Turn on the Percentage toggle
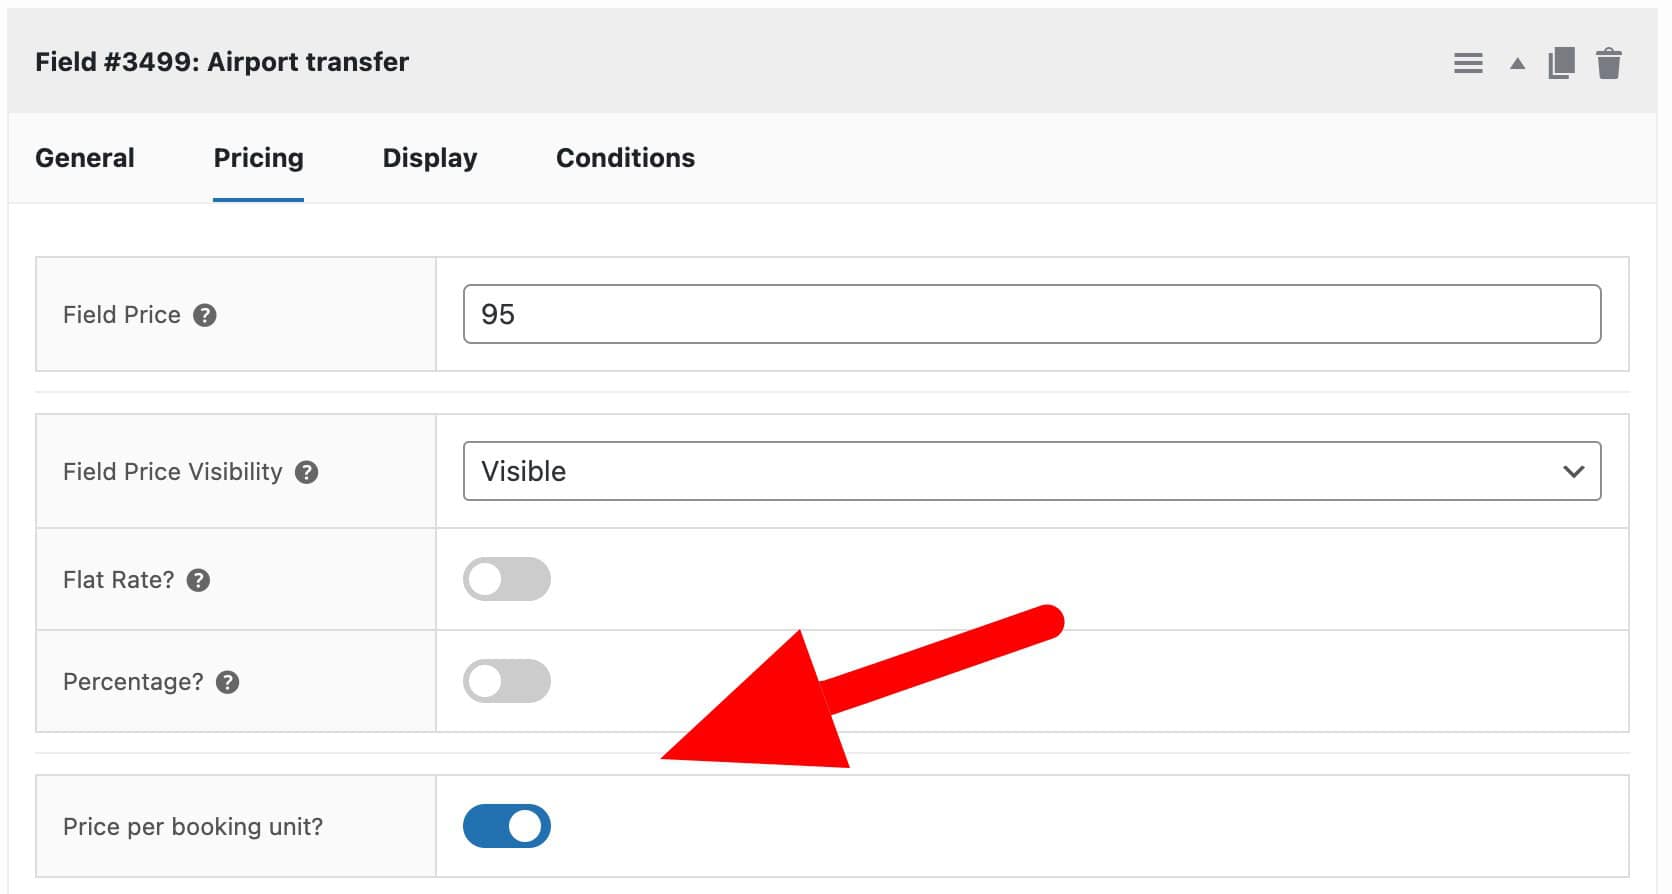 point(507,681)
